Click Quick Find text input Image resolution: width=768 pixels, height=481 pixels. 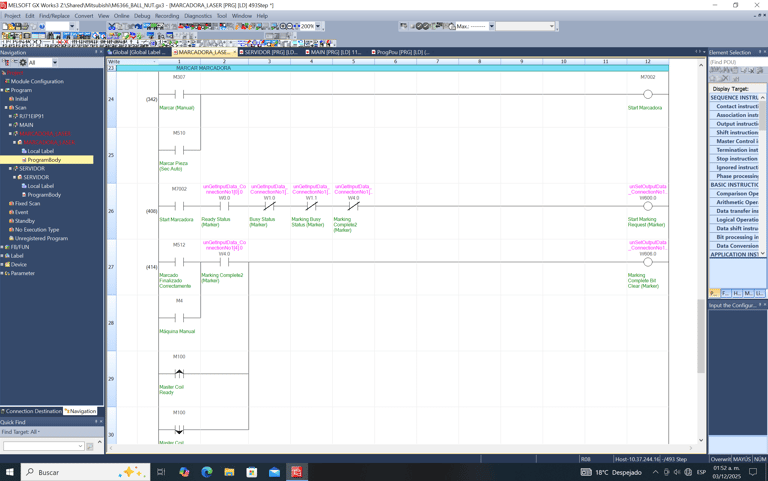pyautogui.click(x=43, y=446)
